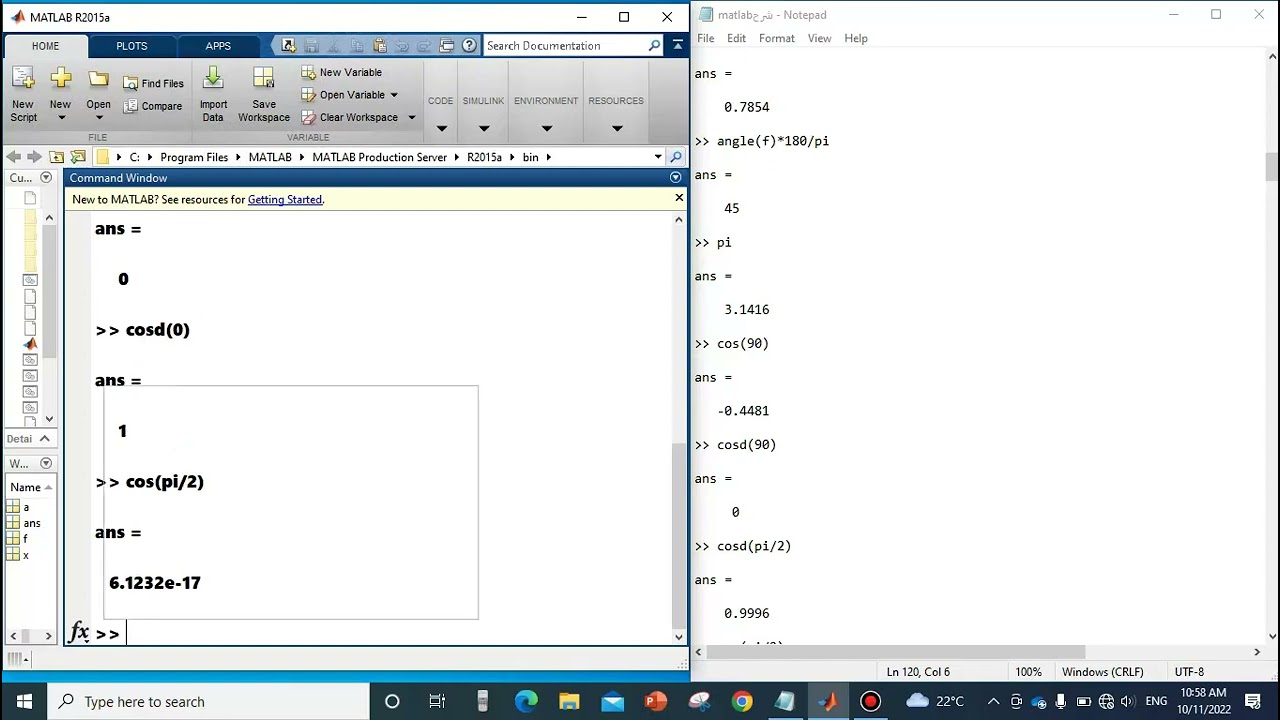The width and height of the screenshot is (1280, 720).
Task: Click the Compare tool
Action: (153, 106)
